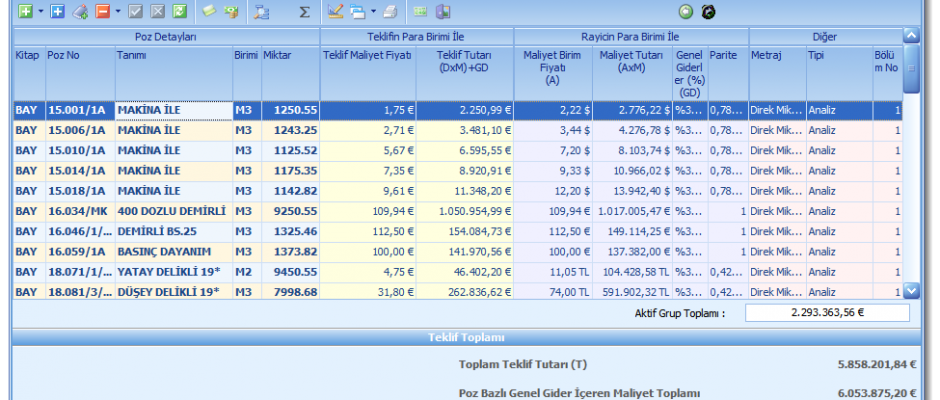Select the row 16.034/MK 400 DOZLU DEMİRLİ
Screen dimensions: 940x400
174,211
